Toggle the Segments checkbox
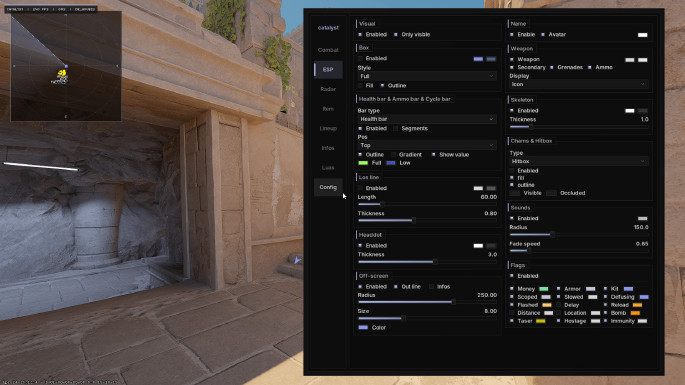The width and height of the screenshot is (685, 385). [x=396, y=128]
